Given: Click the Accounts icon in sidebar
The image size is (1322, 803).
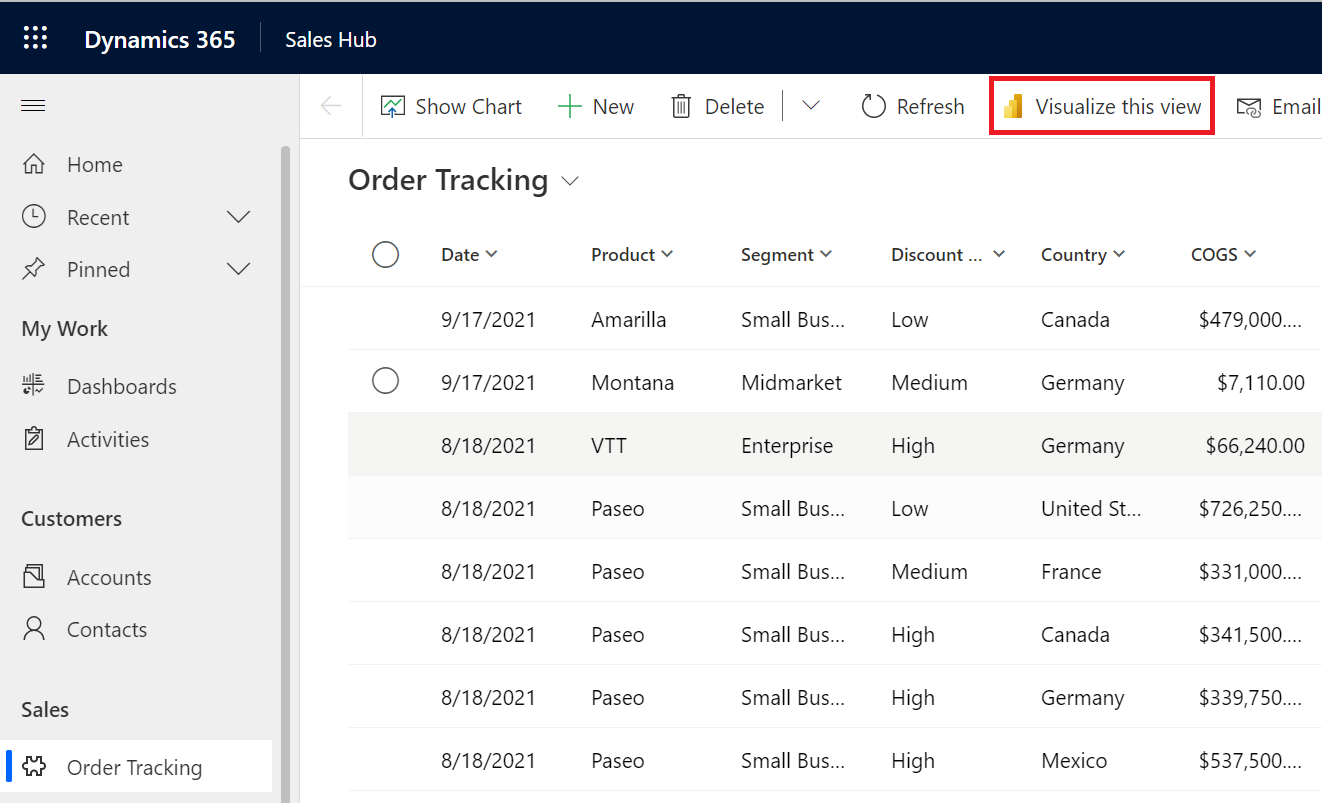Looking at the screenshot, I should pos(34,576).
